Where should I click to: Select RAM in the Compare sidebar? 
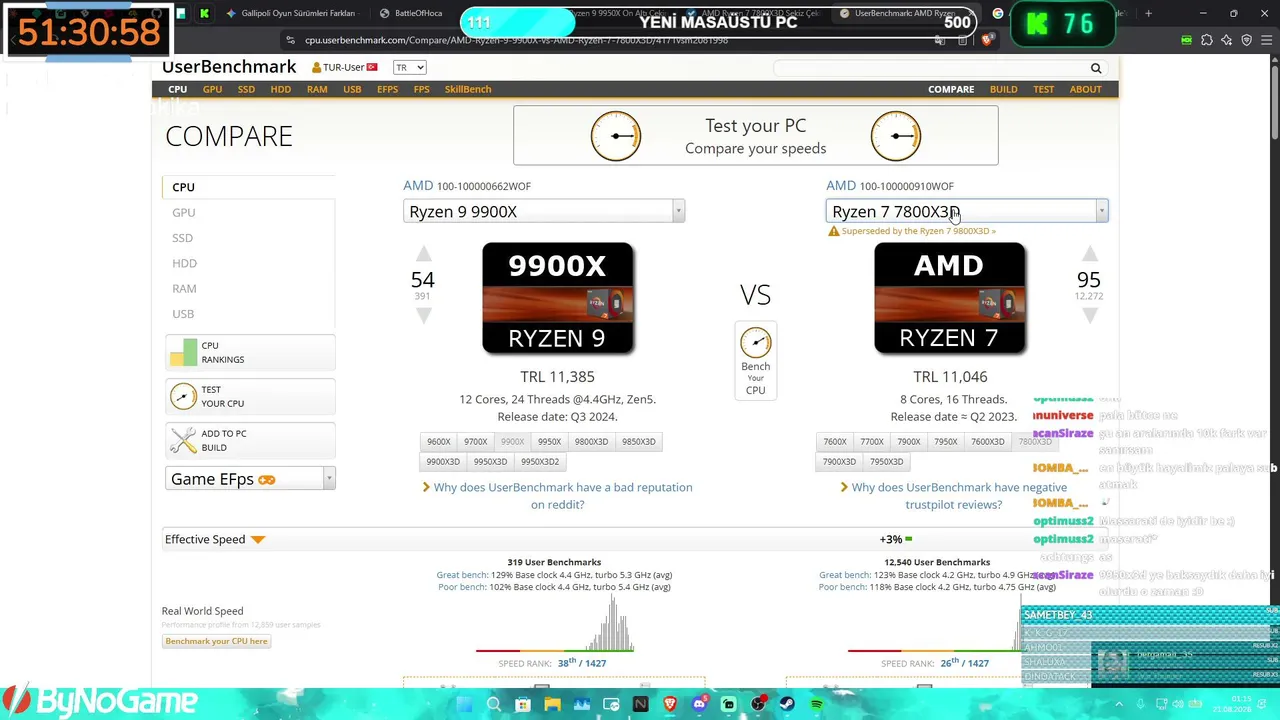pos(184,288)
